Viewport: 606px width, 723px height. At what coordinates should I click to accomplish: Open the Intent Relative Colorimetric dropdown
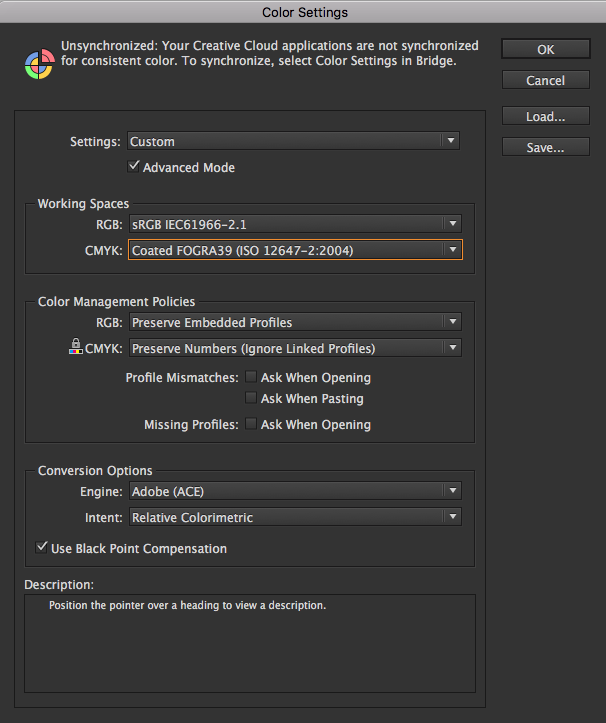pyautogui.click(x=295, y=516)
